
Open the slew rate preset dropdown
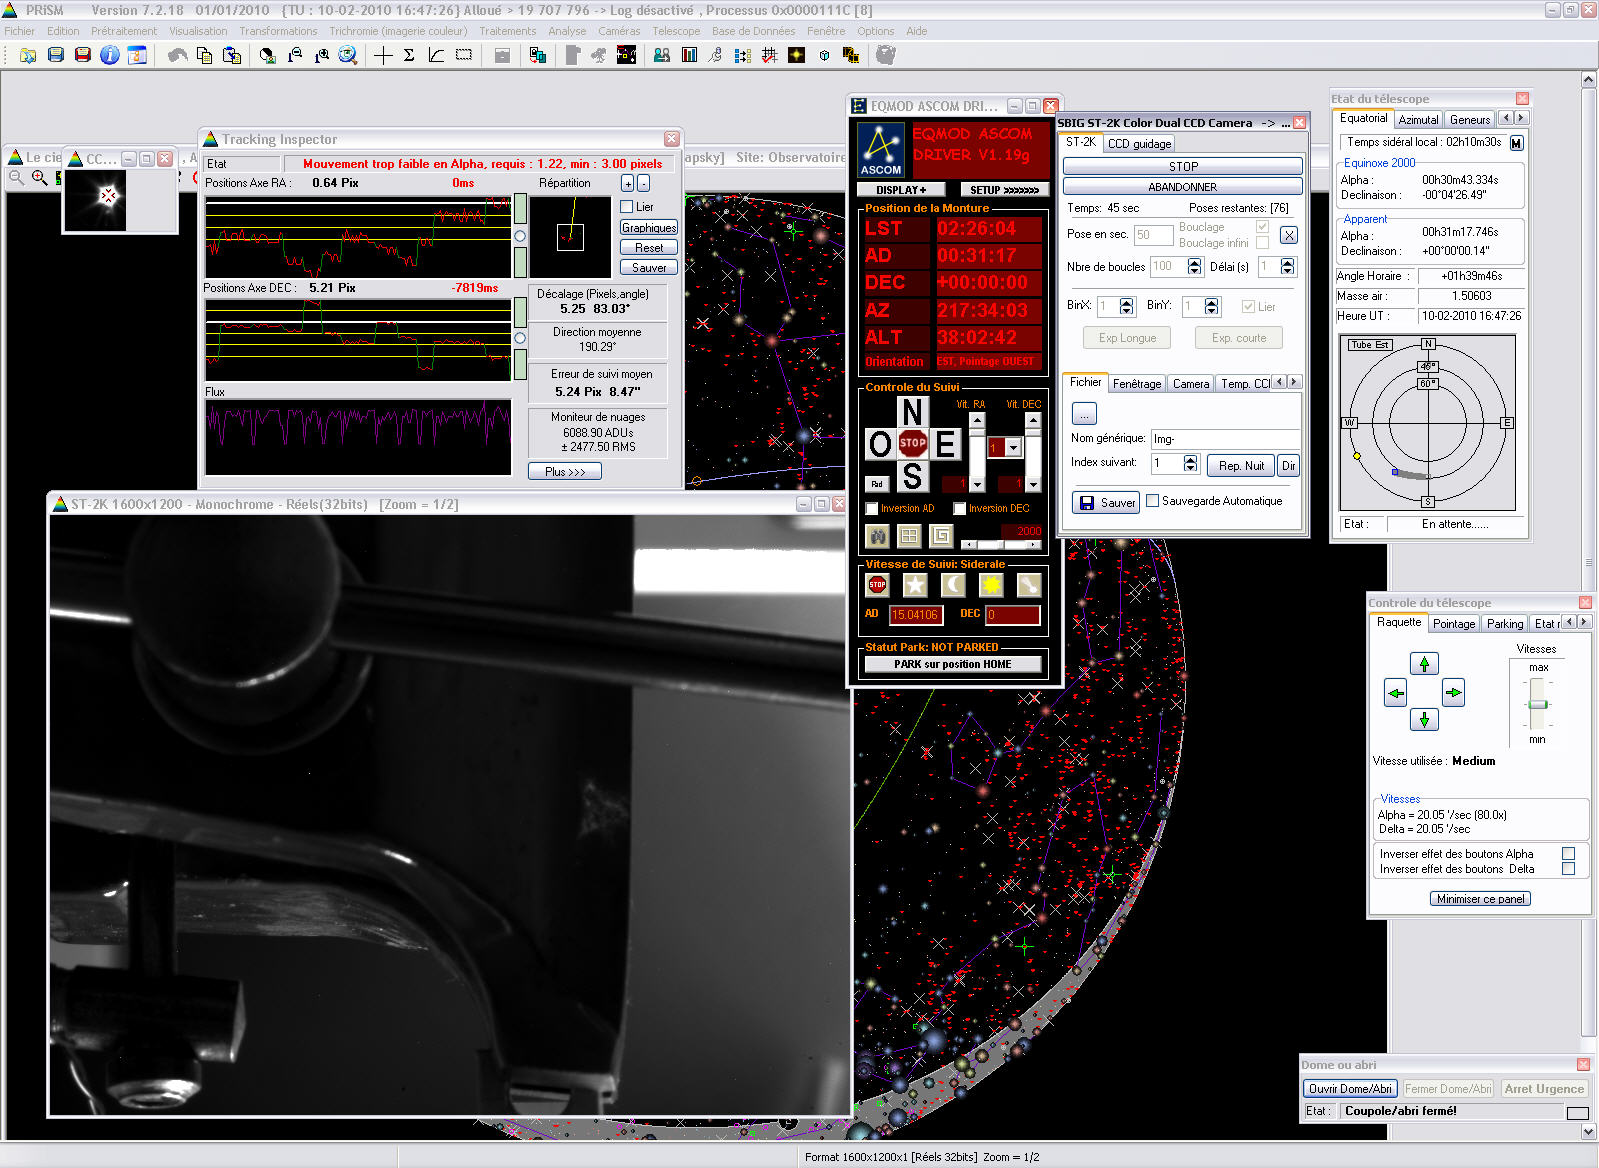click(1013, 447)
